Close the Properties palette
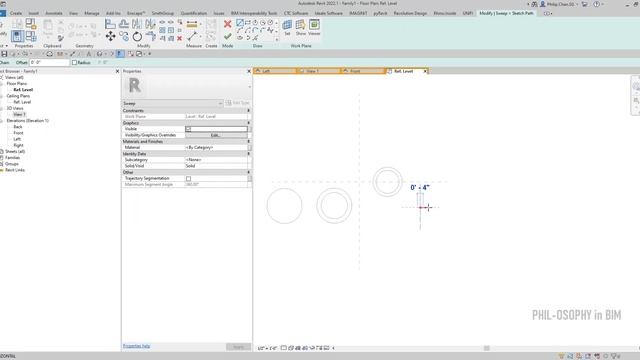 coord(249,71)
